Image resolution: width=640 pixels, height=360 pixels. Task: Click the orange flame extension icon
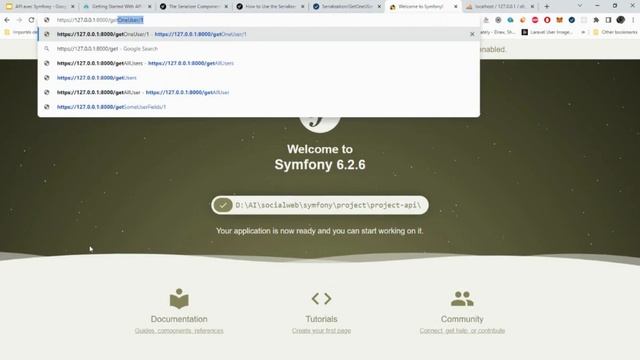[523, 20]
